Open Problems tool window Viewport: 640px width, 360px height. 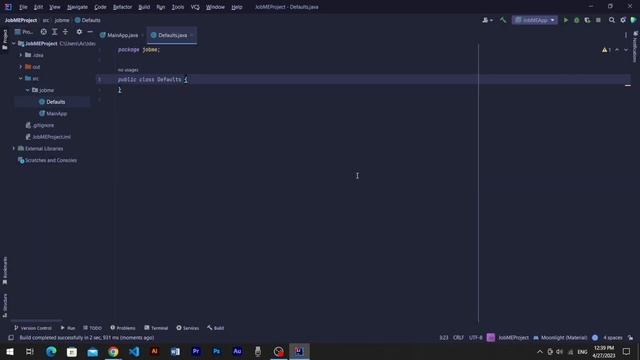[122, 328]
